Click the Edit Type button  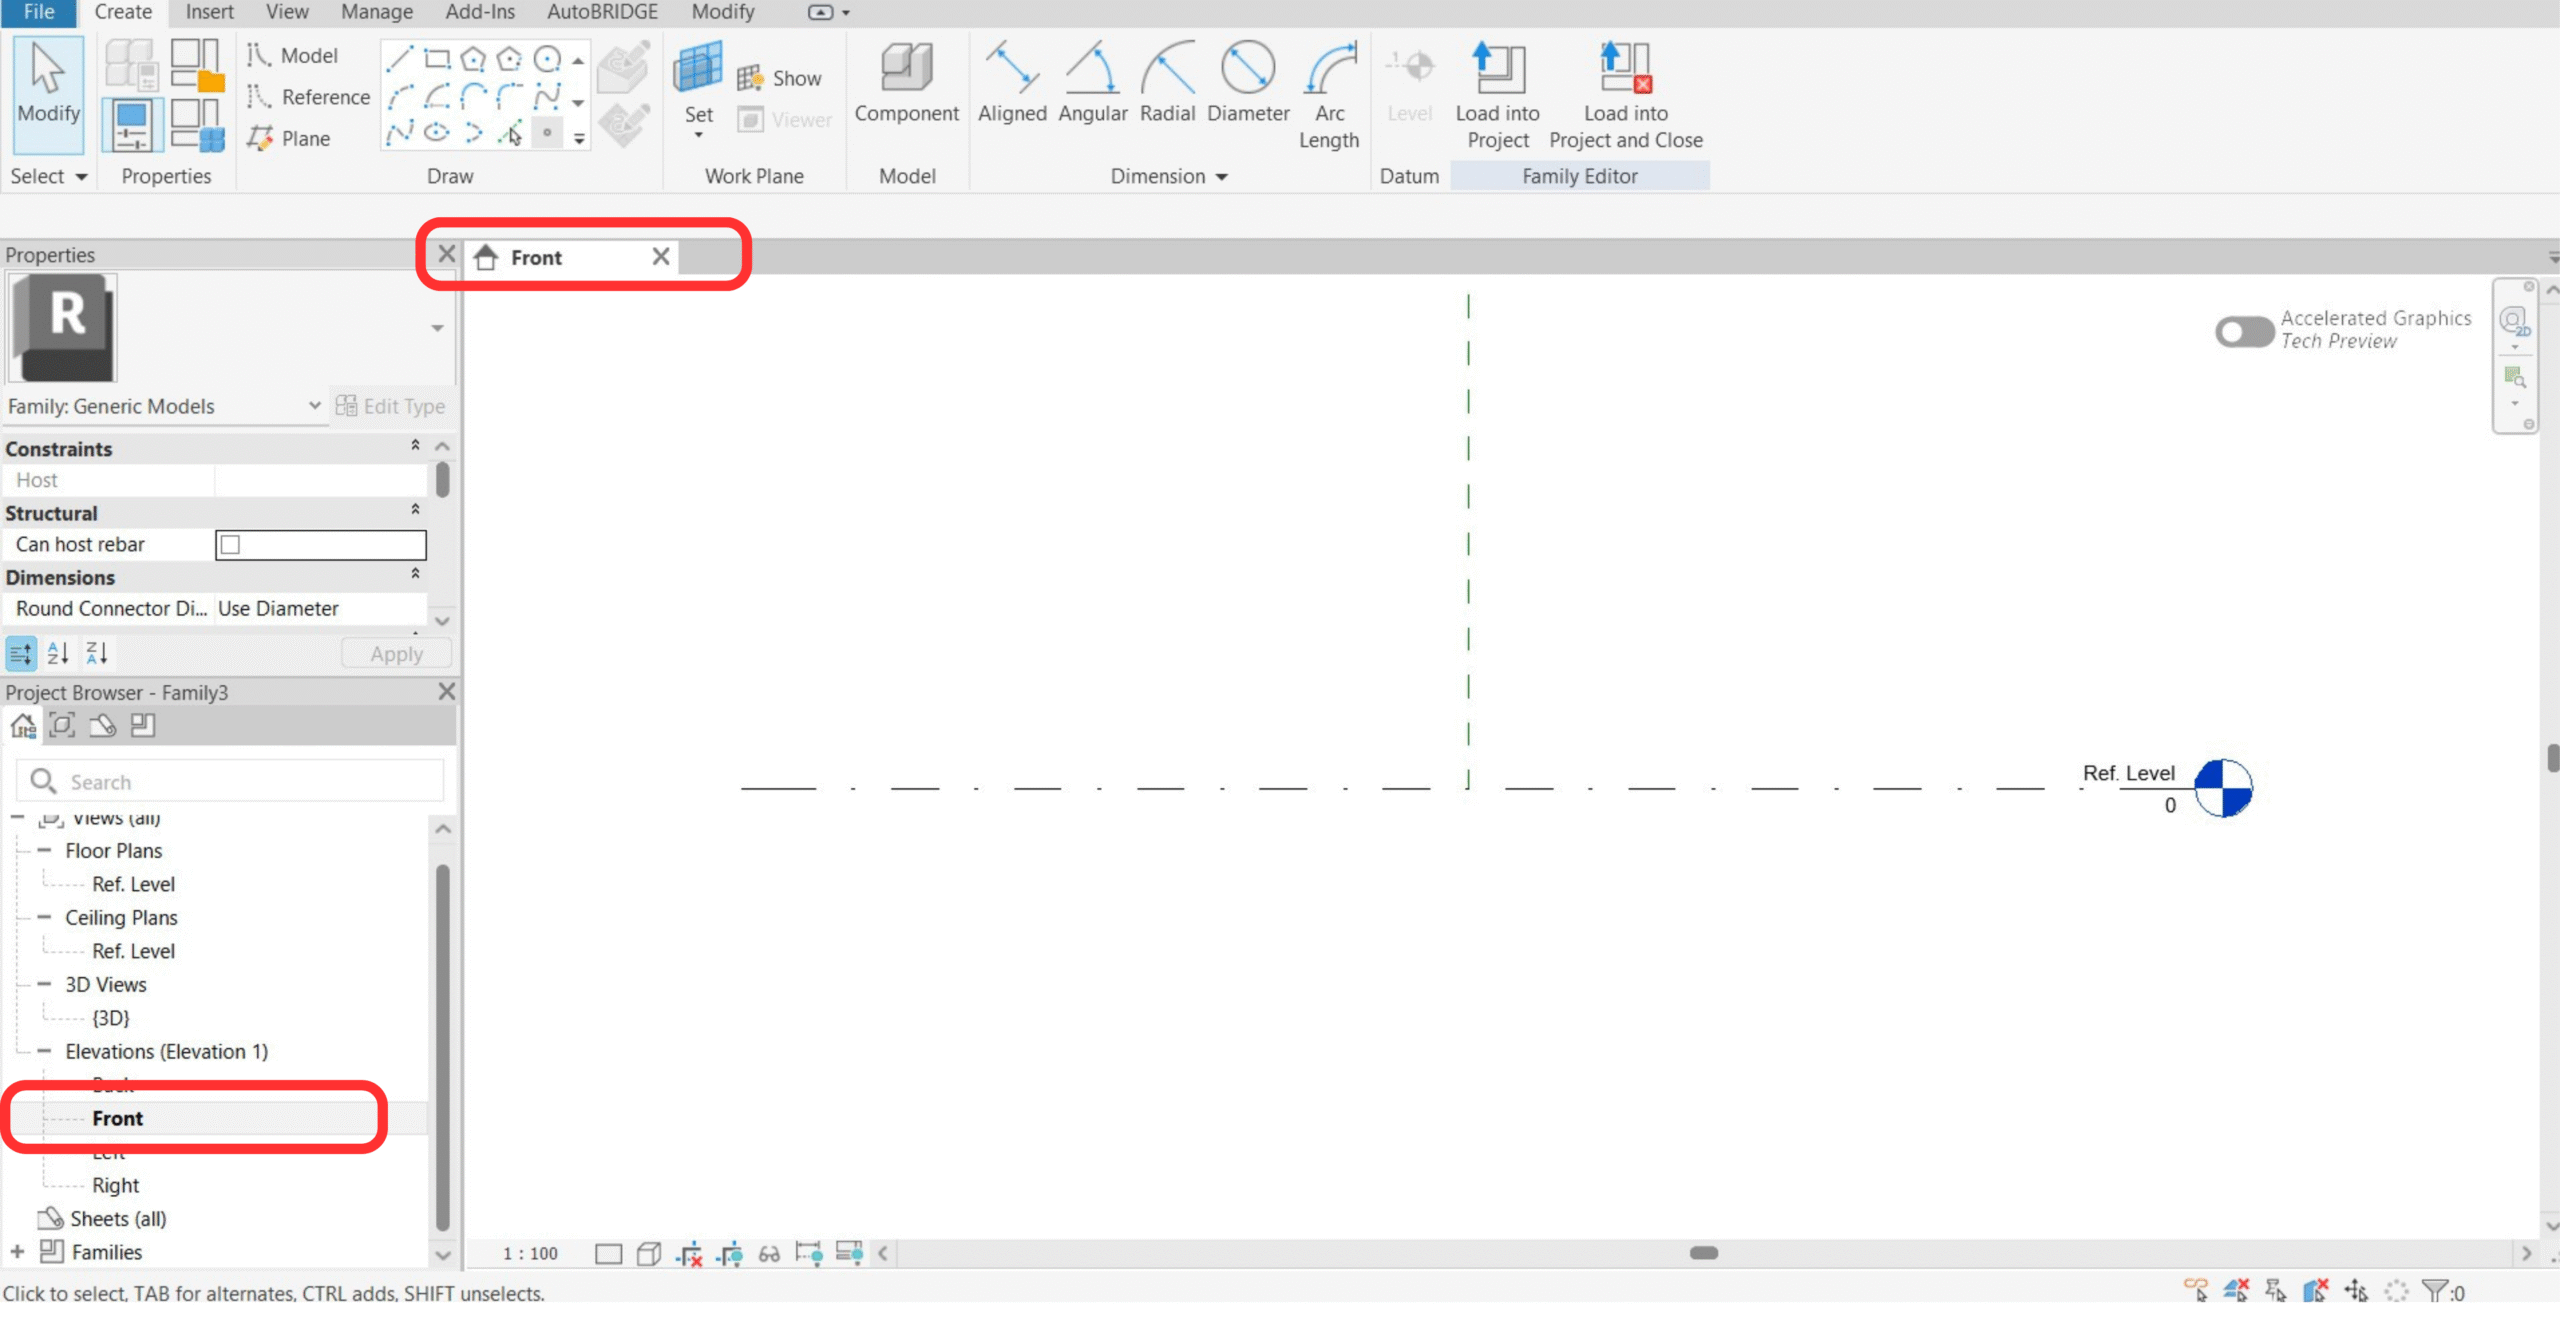point(391,406)
